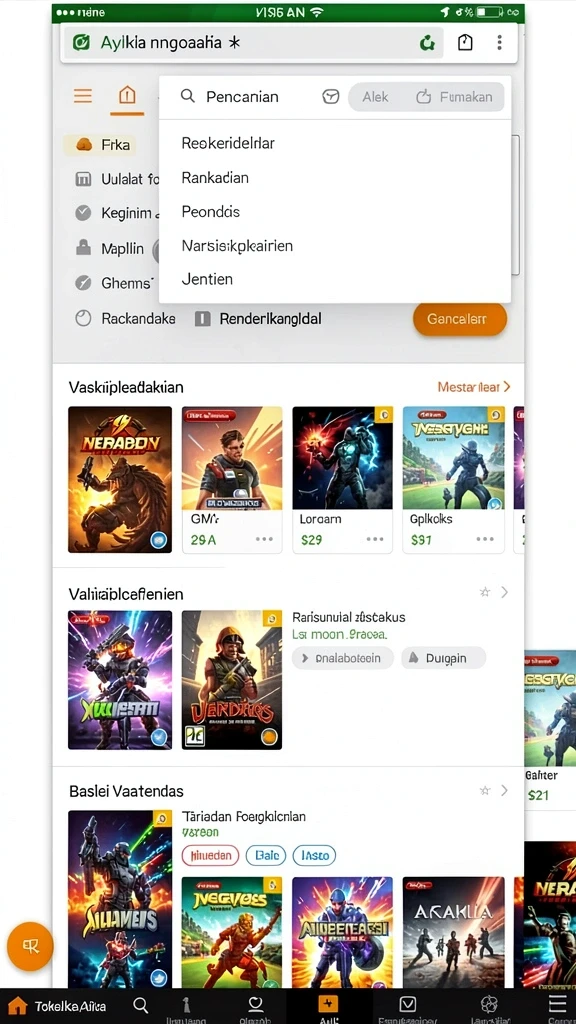Favorite the Valtiräplcefienien section with star
The height and width of the screenshot is (1024, 576).
485,592
